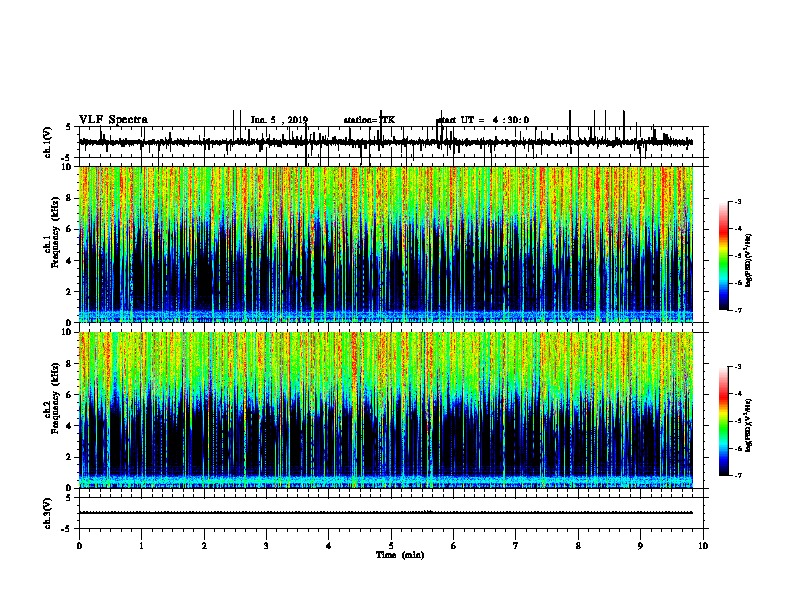Click the ch.2 spectrogram color bar
The image size is (792, 612).
click(x=724, y=421)
